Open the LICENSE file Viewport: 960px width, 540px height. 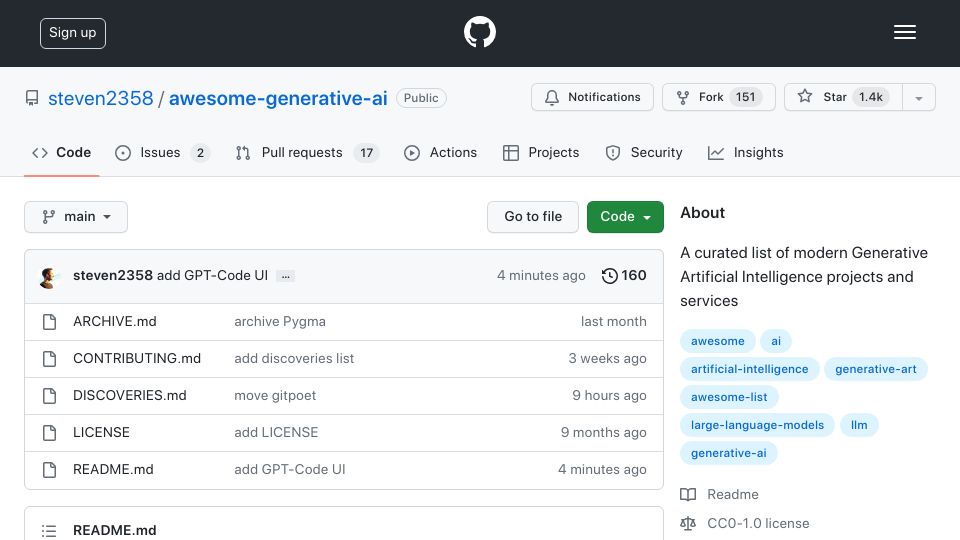point(101,432)
